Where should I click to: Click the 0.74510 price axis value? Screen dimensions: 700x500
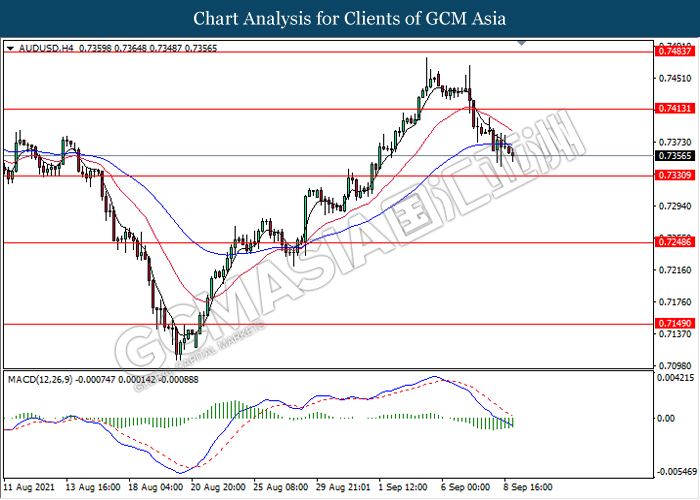675,79
